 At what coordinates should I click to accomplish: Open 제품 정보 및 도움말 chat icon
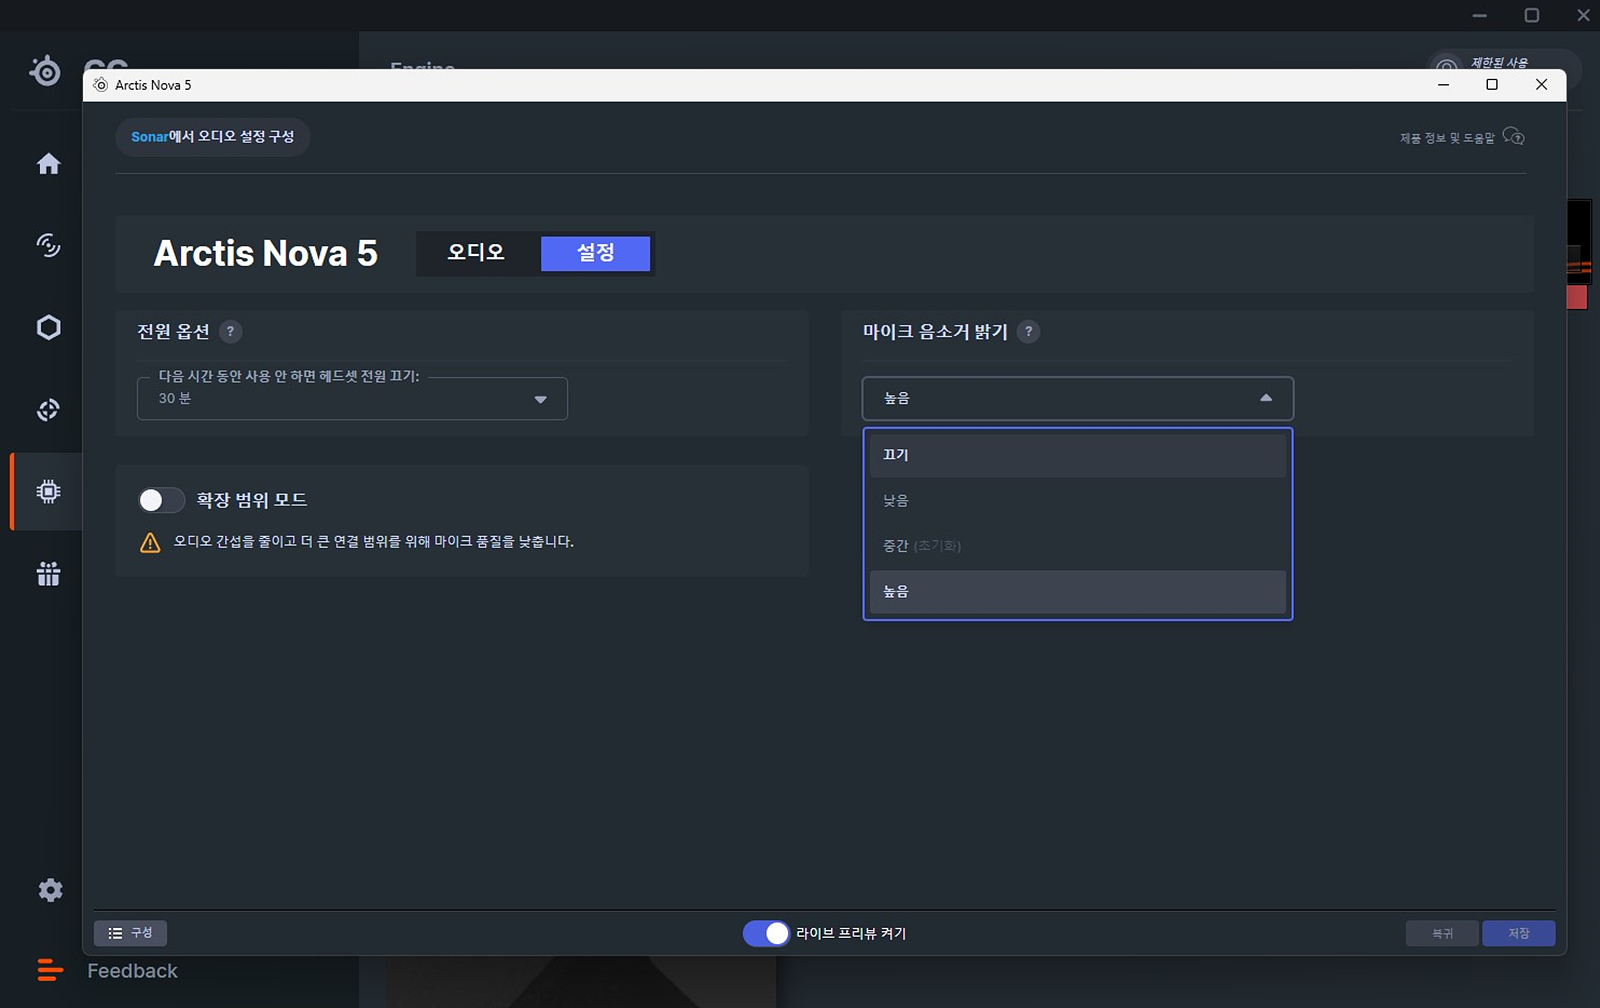1514,137
